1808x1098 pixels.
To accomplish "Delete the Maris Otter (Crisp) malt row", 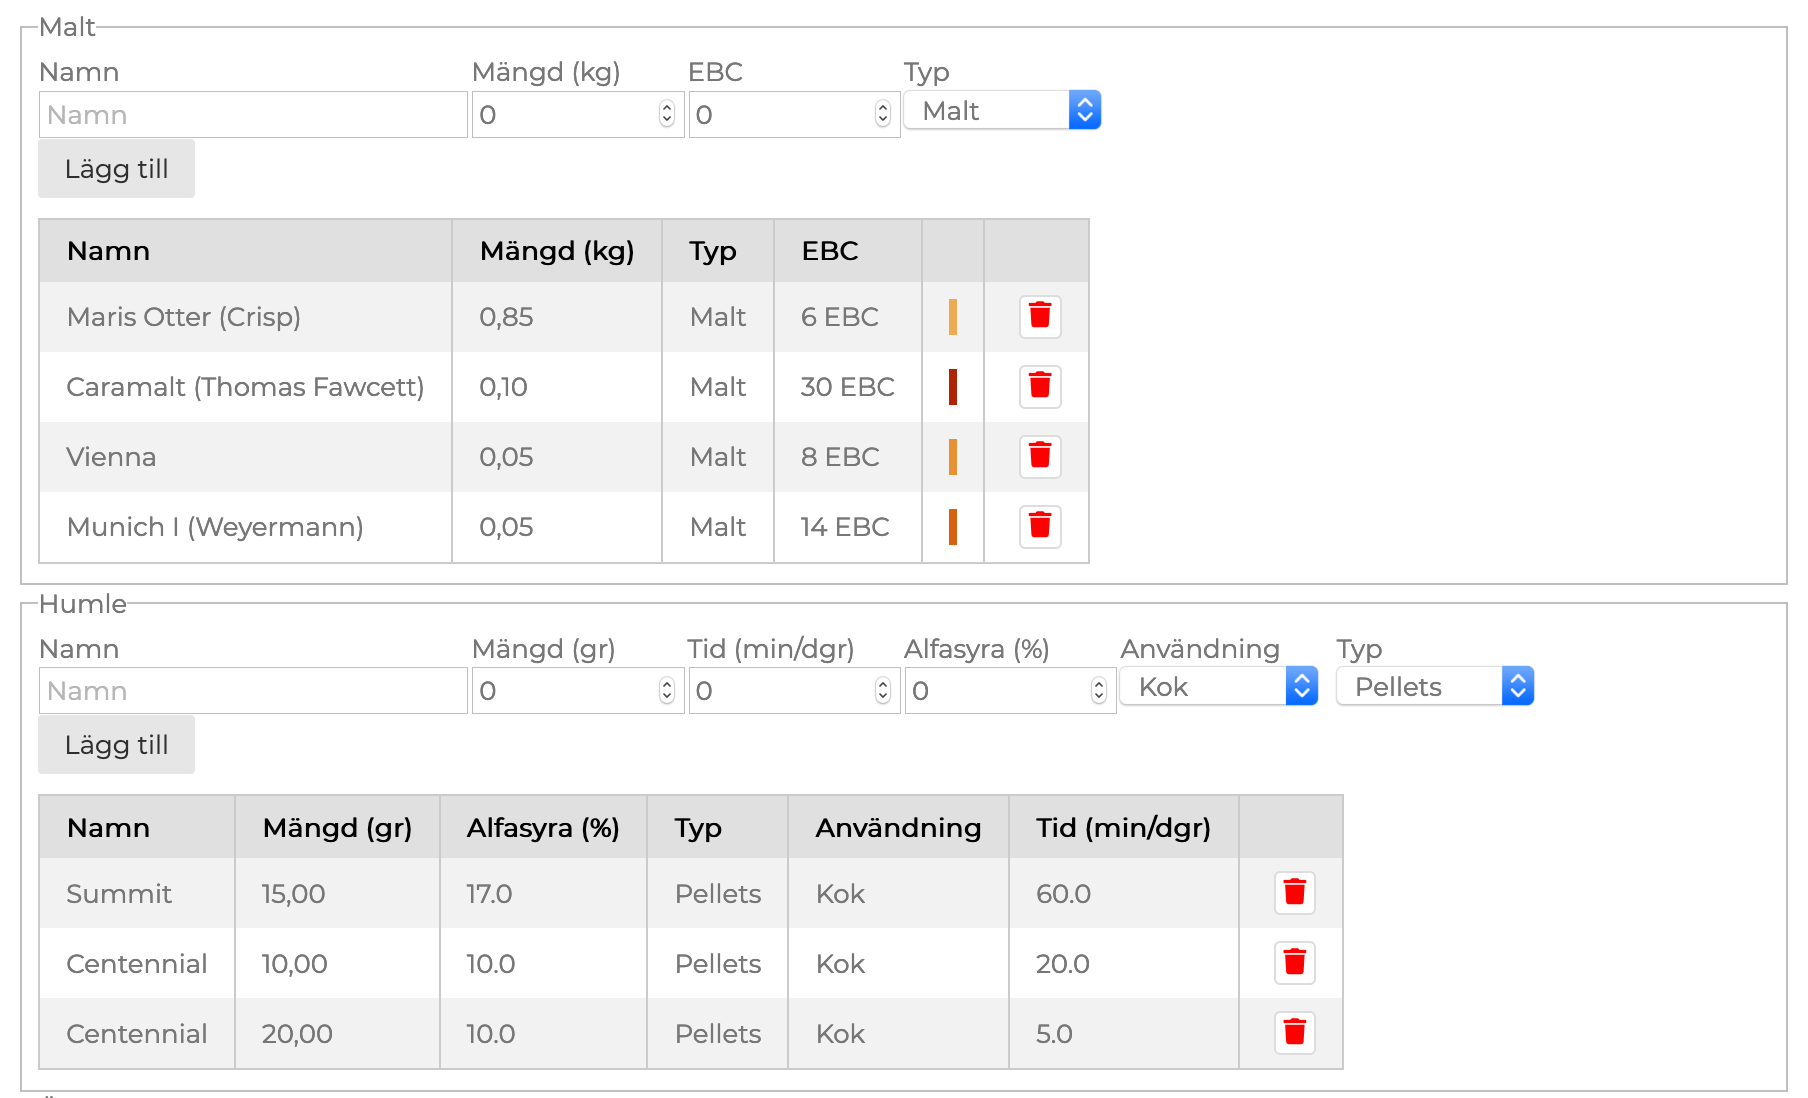I will 1040,316.
